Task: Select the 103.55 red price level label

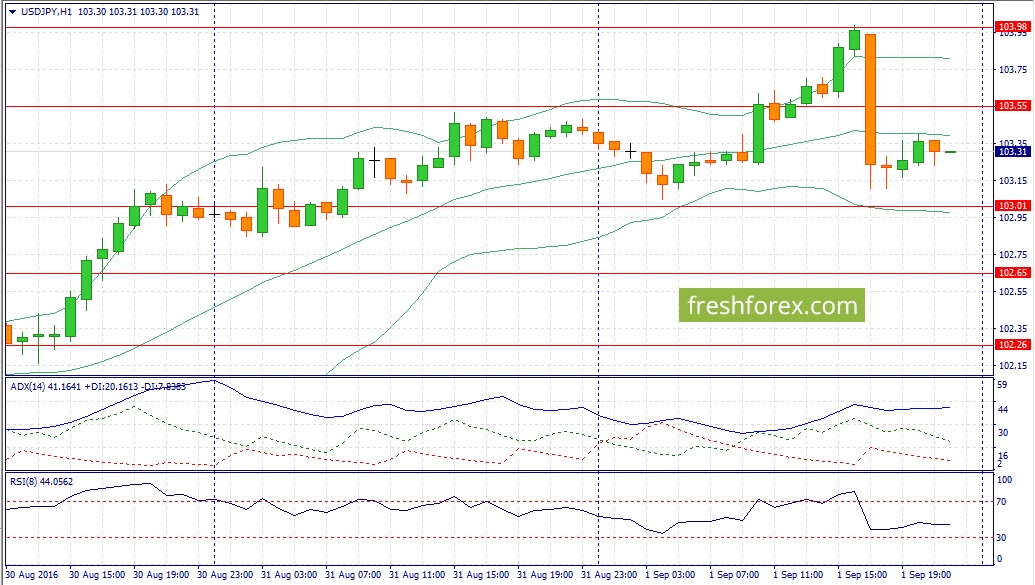Action: point(1012,106)
